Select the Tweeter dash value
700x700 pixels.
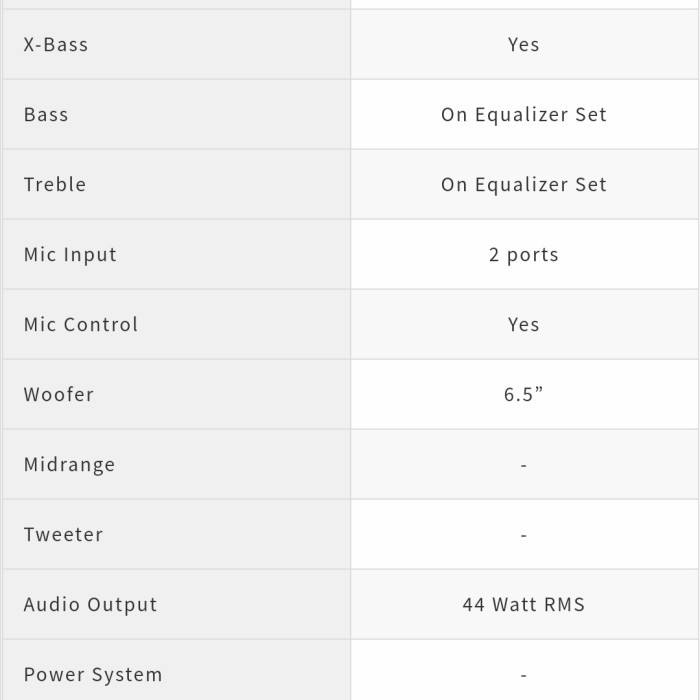pos(524,535)
